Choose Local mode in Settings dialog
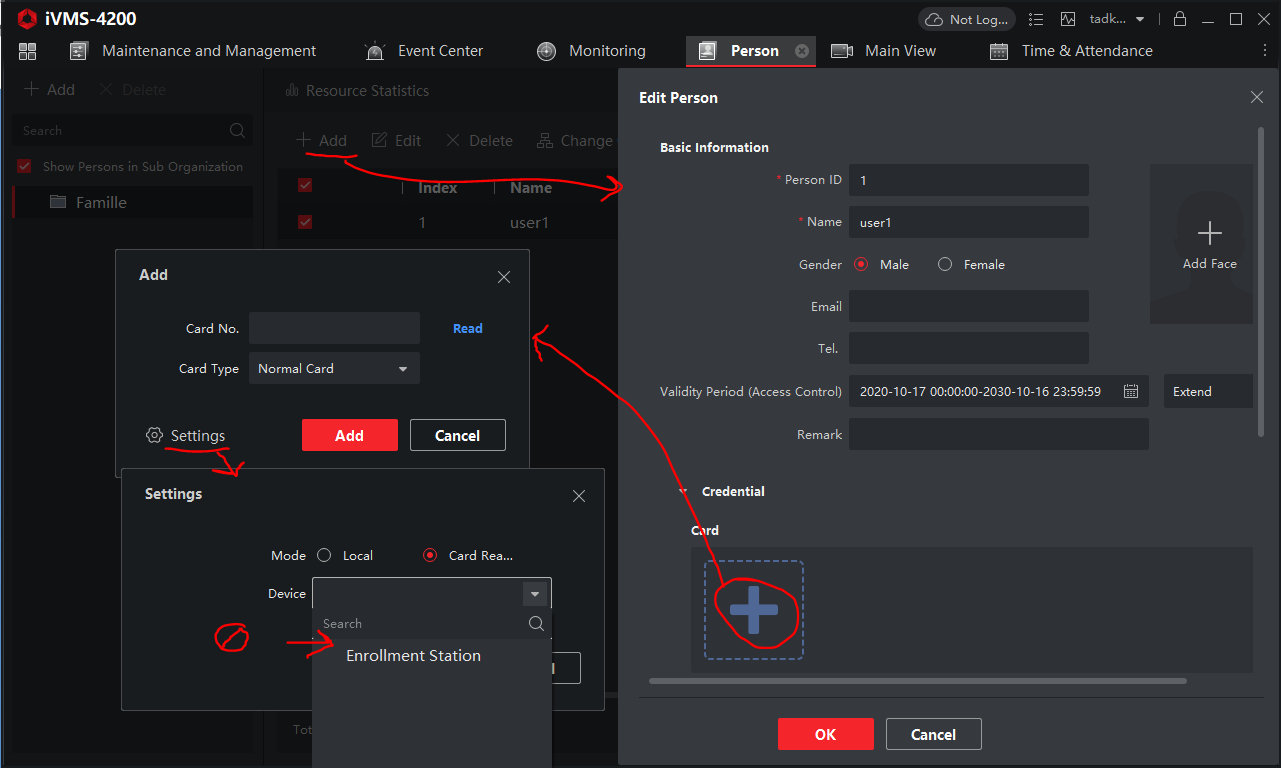1281x768 pixels. [324, 555]
